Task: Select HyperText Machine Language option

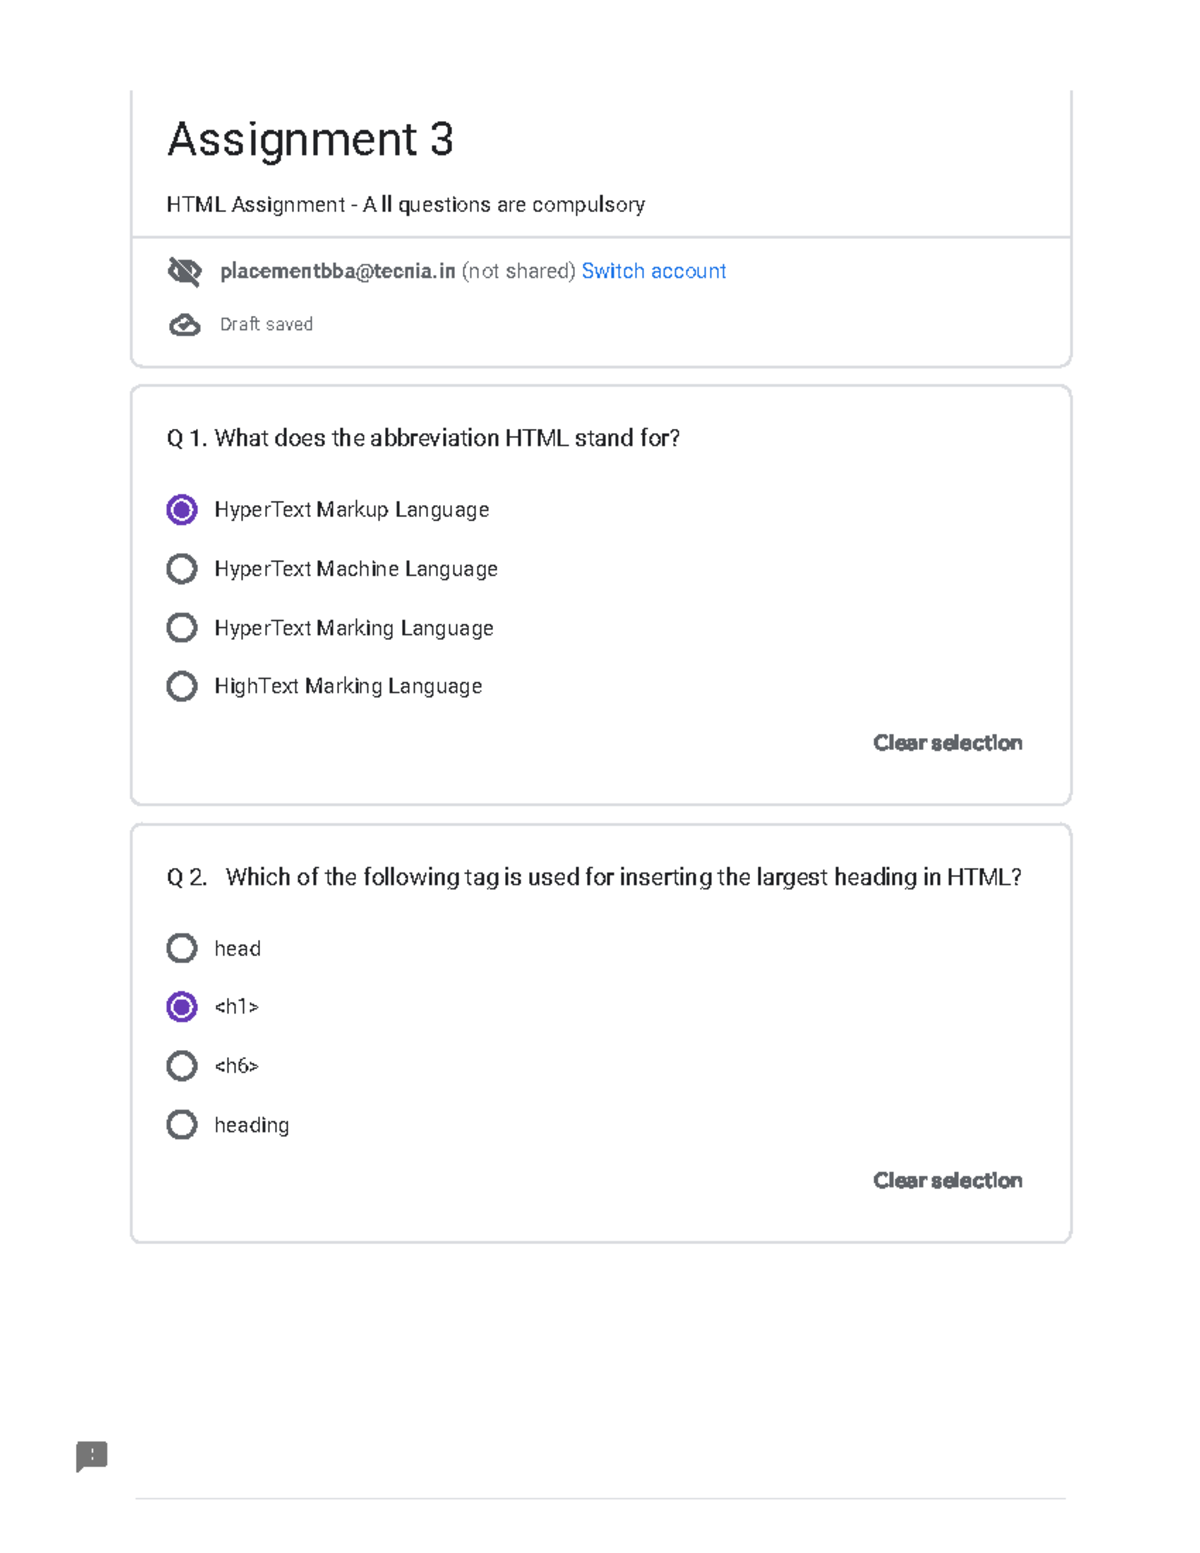Action: pos(182,569)
